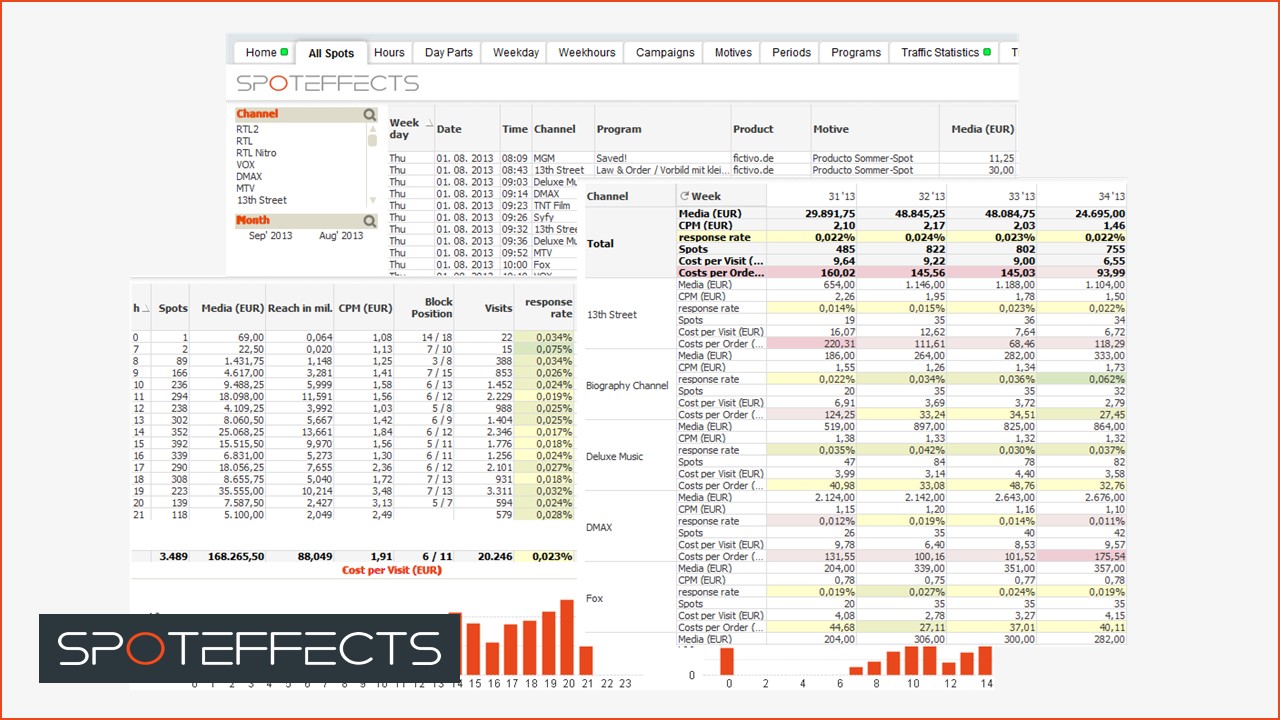Click the Saved! program cell
This screenshot has width=1280, height=720.
[662, 158]
